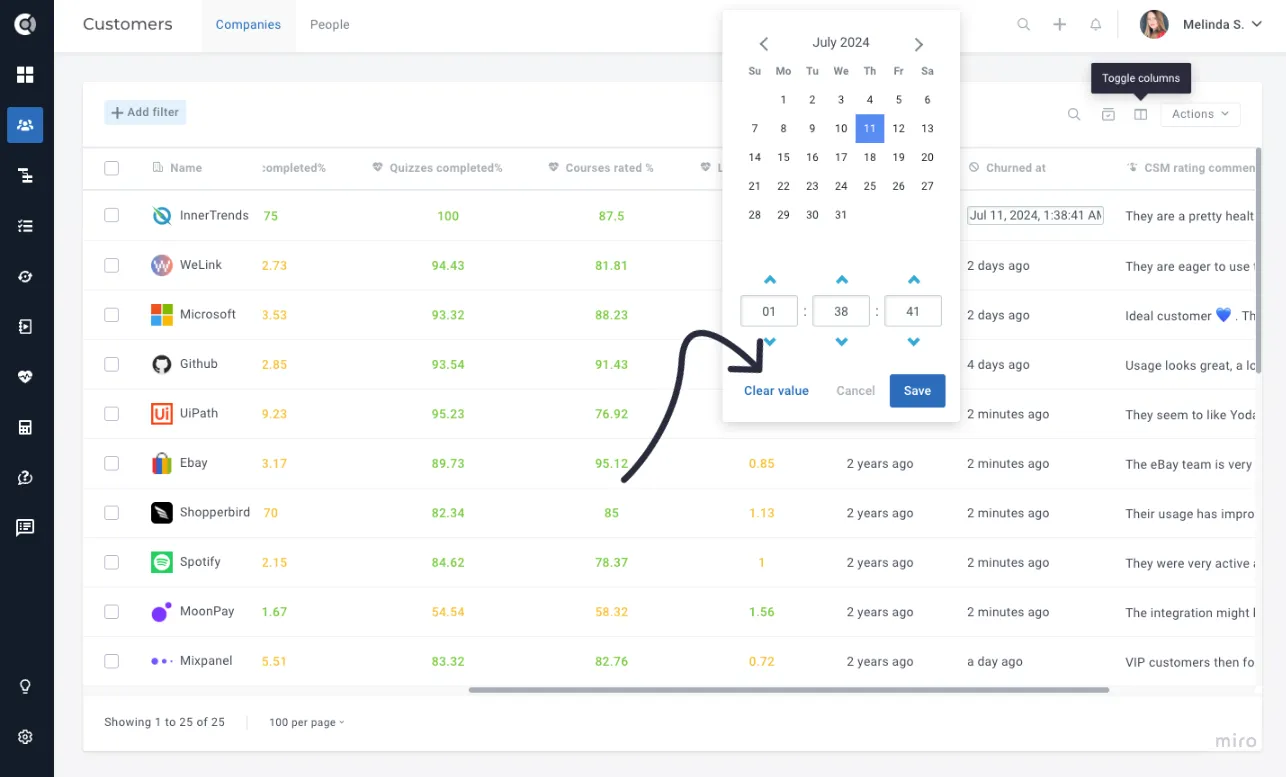Click the table search icon beside Actions
Viewport: 1286px width, 777px height.
click(x=1074, y=114)
